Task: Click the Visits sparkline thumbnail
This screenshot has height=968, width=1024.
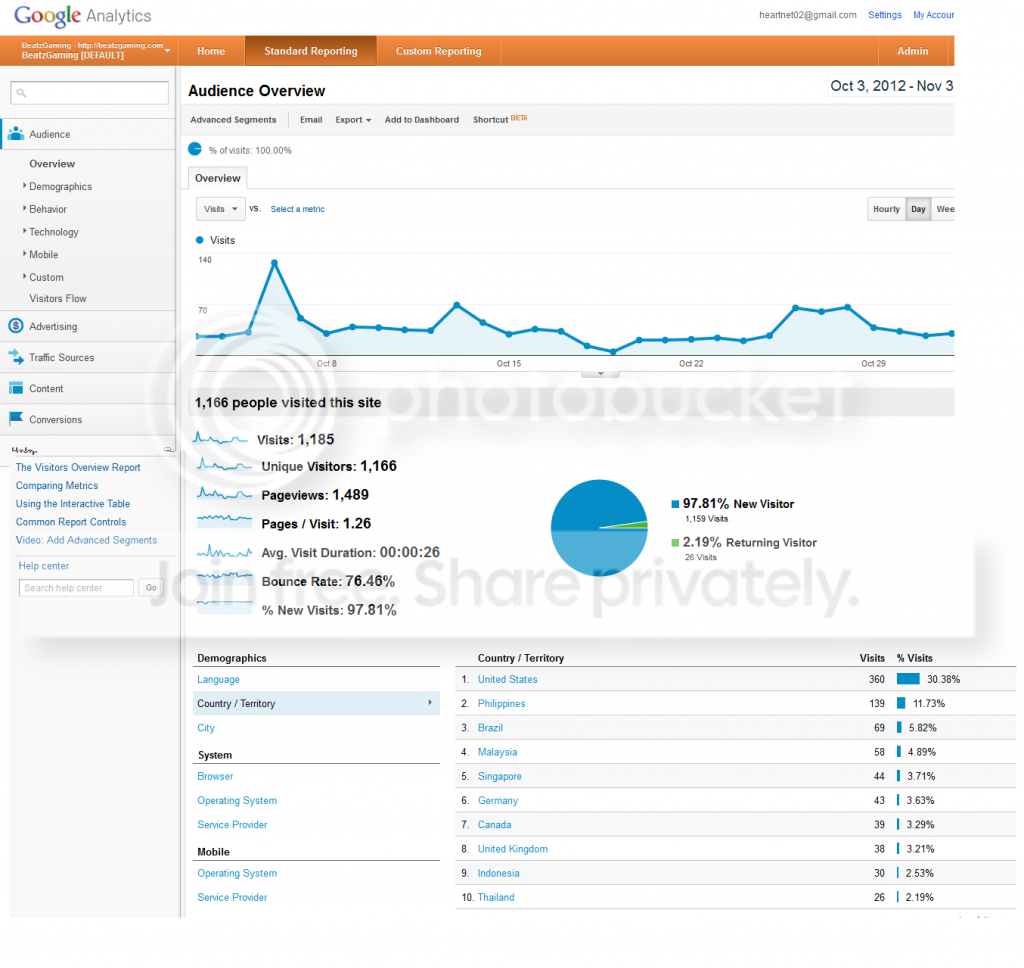Action: click(x=220, y=439)
